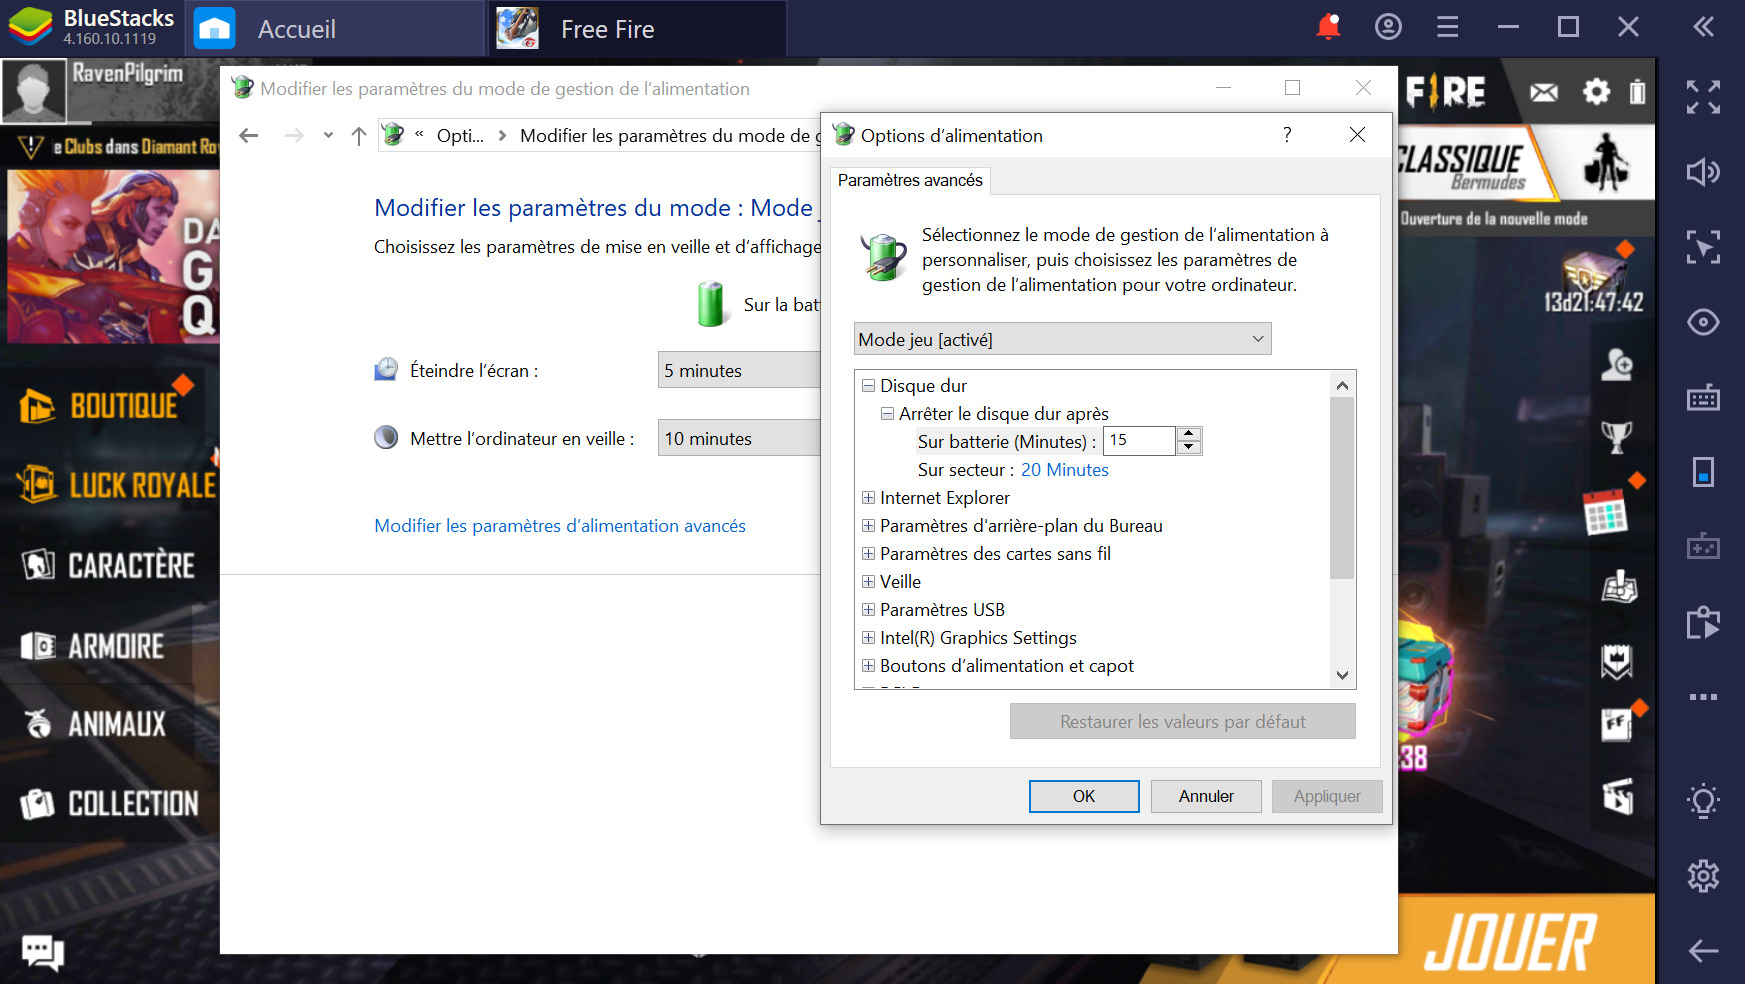Click help question mark in Options d'alimentation
The image size is (1745, 984).
point(1287,135)
